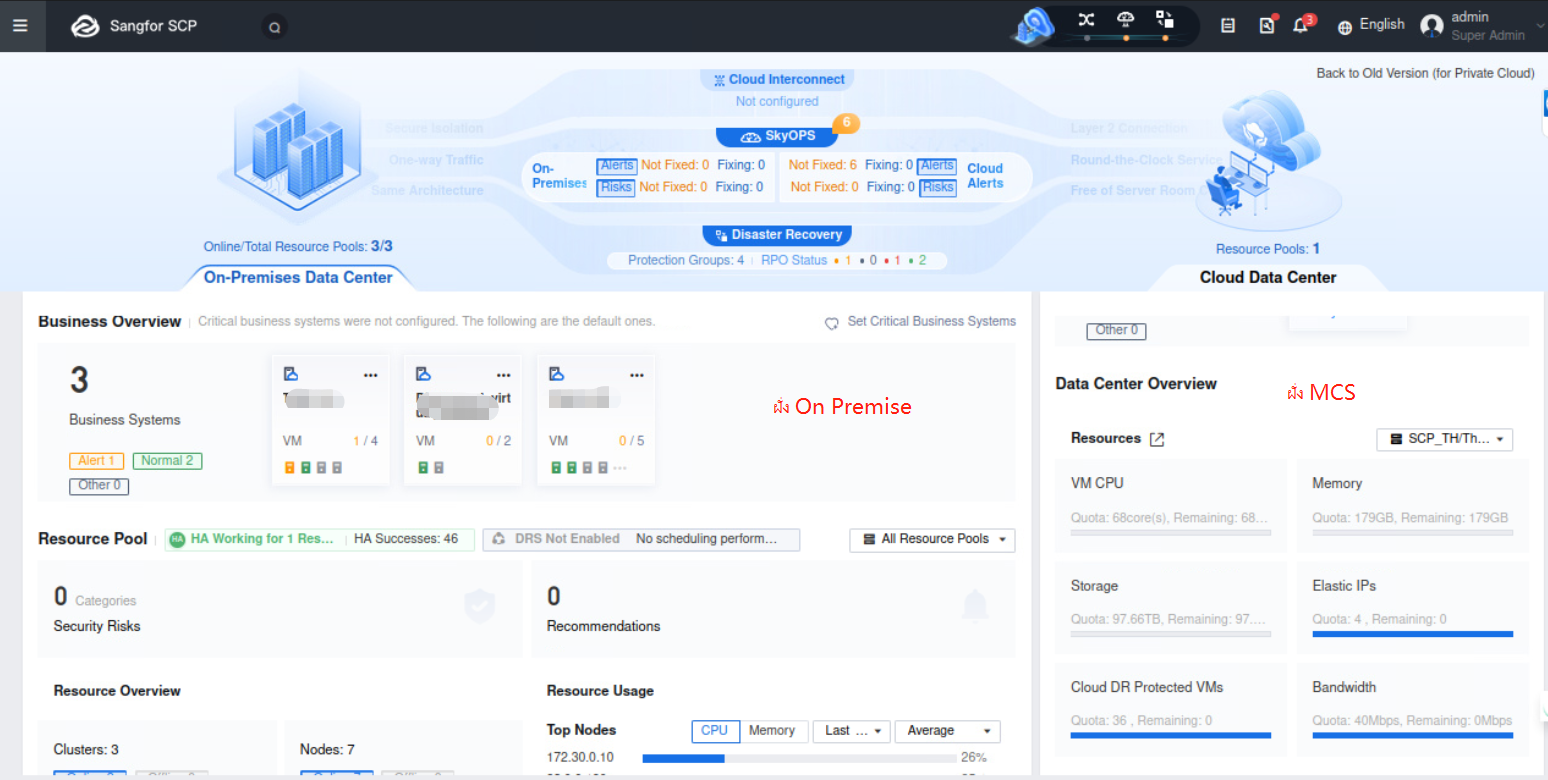
Task: Open the task list clipboard icon
Action: point(1228,26)
